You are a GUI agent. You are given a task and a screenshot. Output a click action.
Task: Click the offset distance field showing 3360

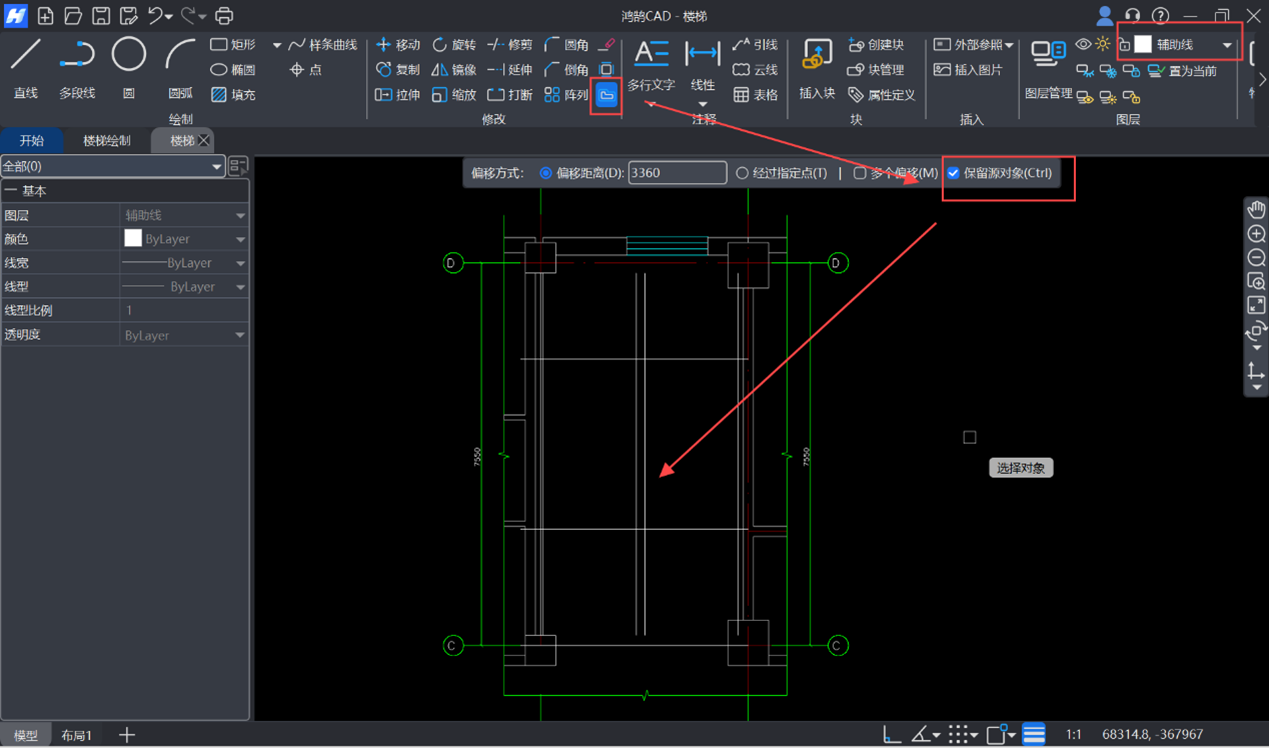coord(677,173)
